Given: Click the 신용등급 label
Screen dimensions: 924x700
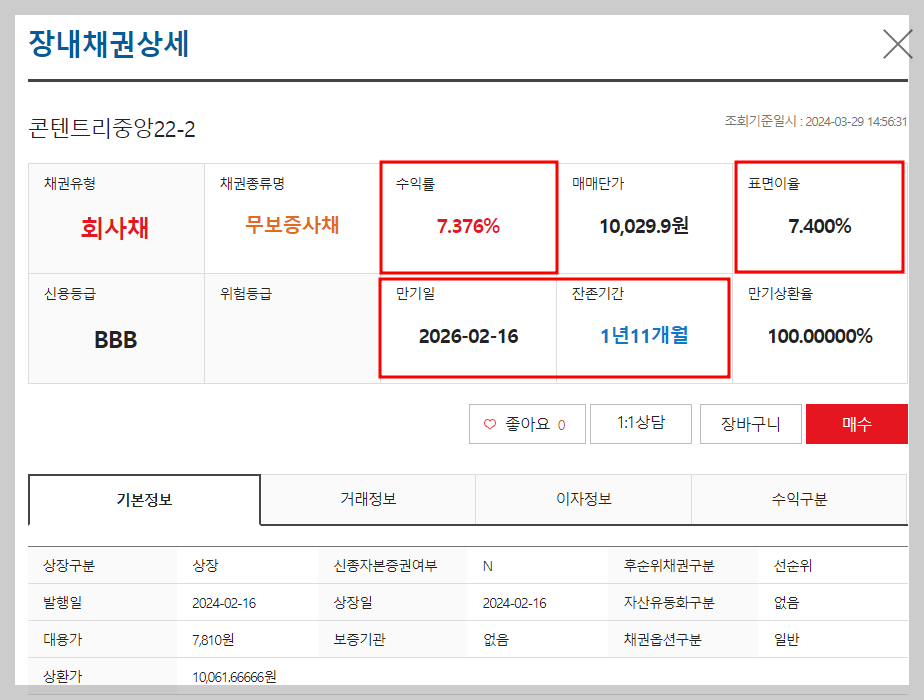Looking at the screenshot, I should click(70, 293).
